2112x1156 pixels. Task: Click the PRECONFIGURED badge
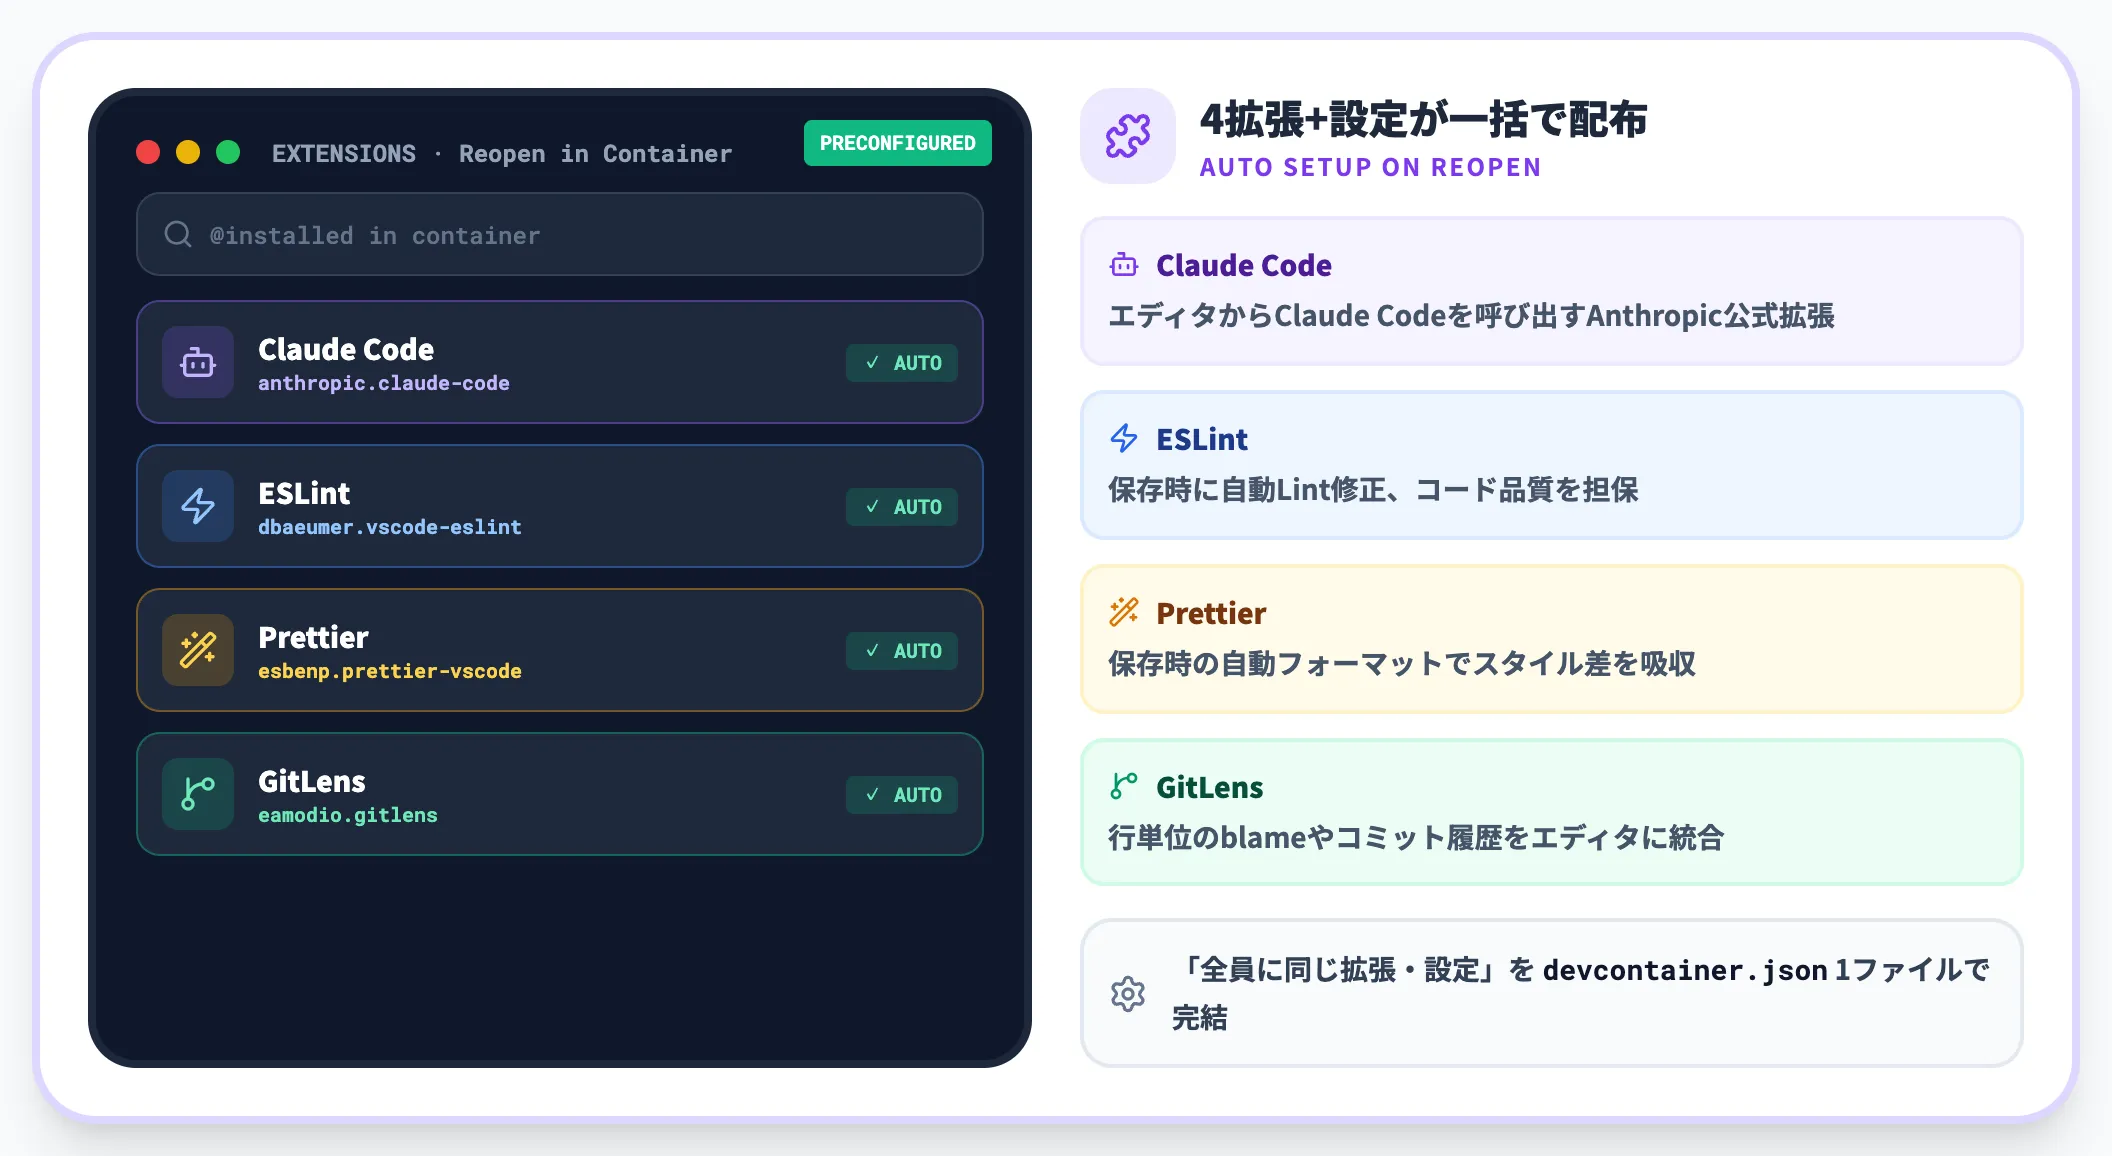point(898,143)
